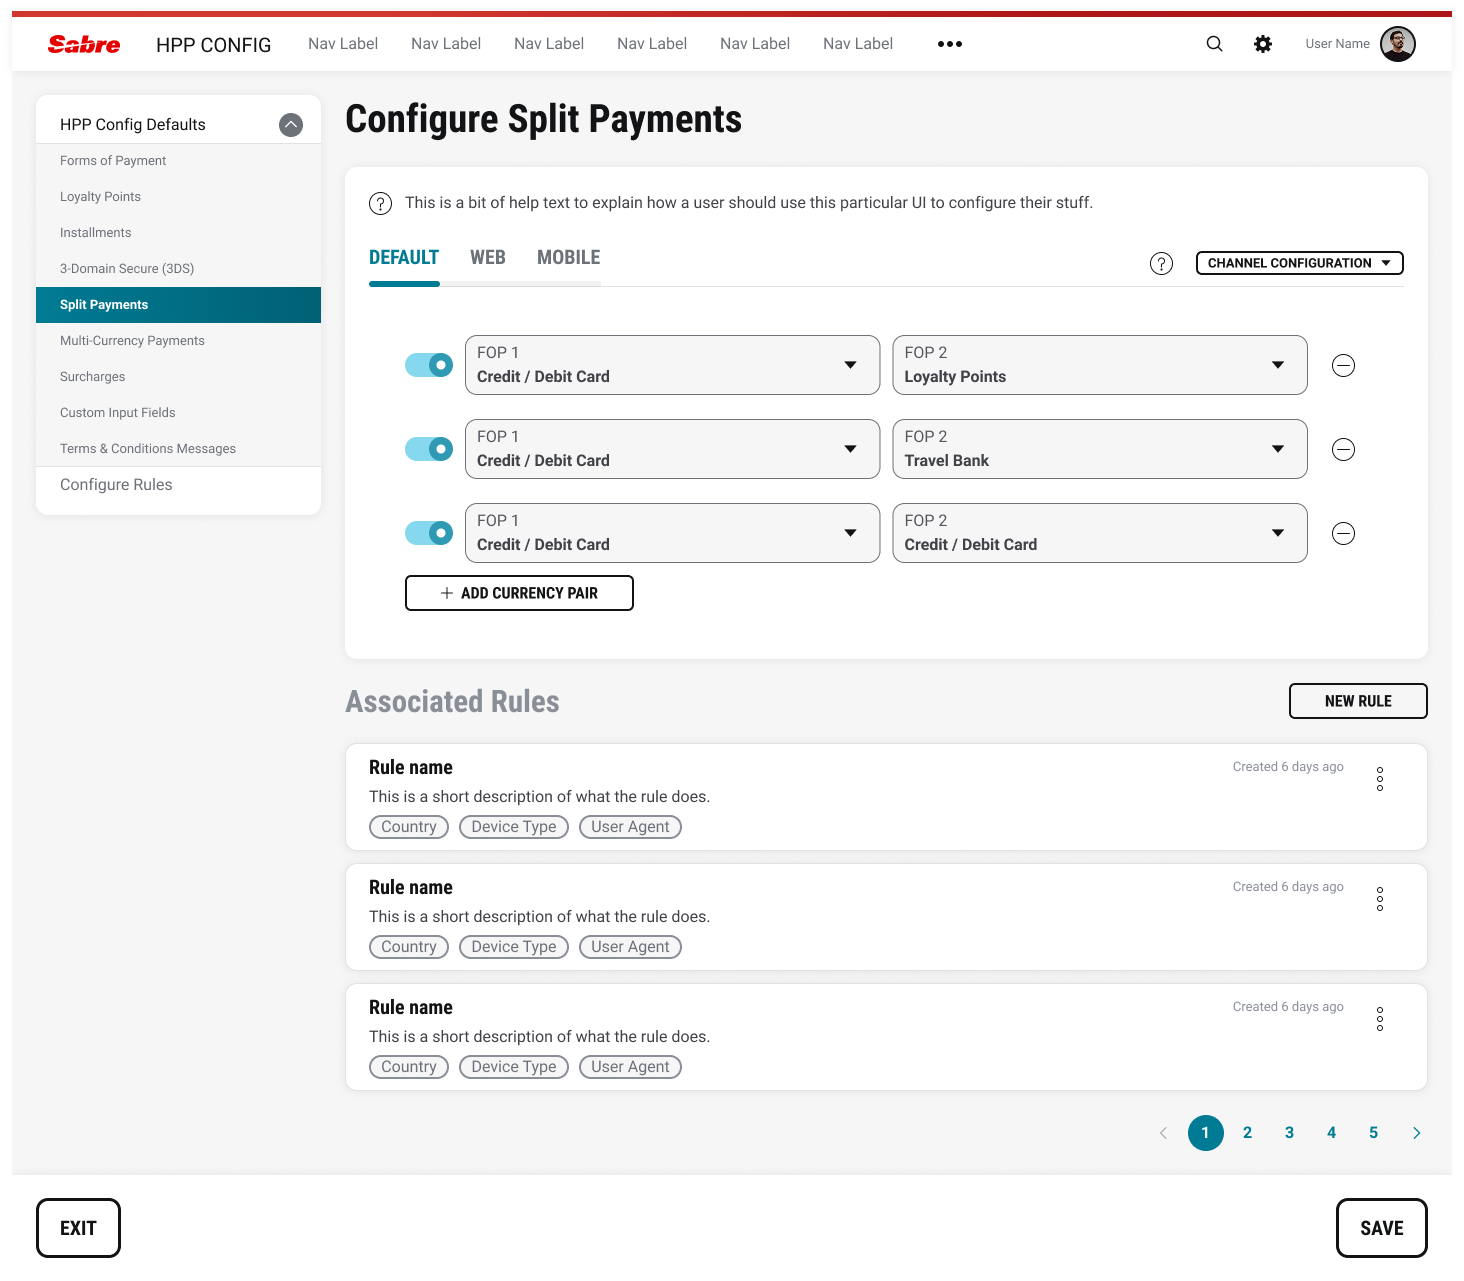The height and width of the screenshot is (1281, 1464).
Task: Open Terms & Conditions Messages item
Action: 178,449
